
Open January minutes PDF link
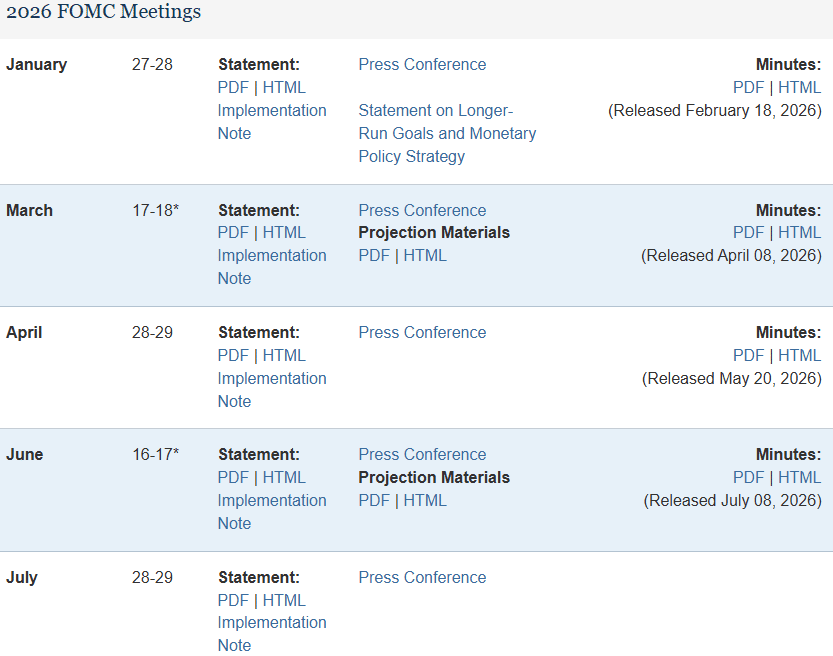[x=749, y=87]
